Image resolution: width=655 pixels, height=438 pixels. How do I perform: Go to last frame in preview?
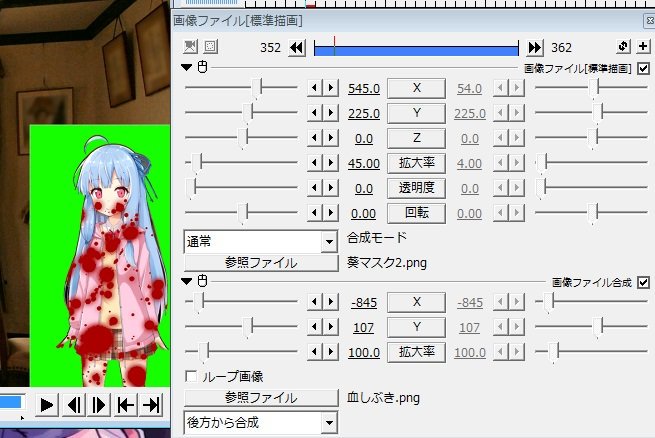(151, 405)
